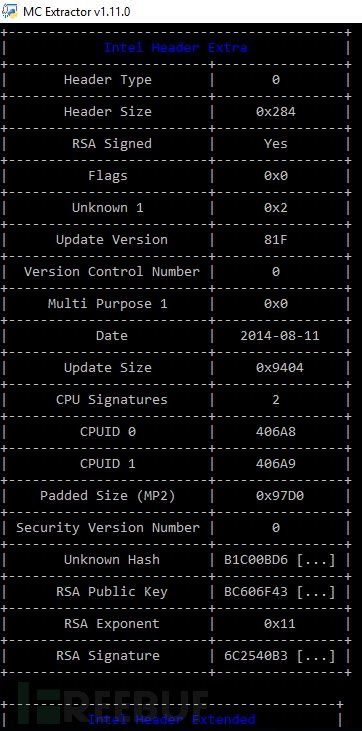
Task: Select the Intel Header Extra heading
Action: tap(175, 48)
